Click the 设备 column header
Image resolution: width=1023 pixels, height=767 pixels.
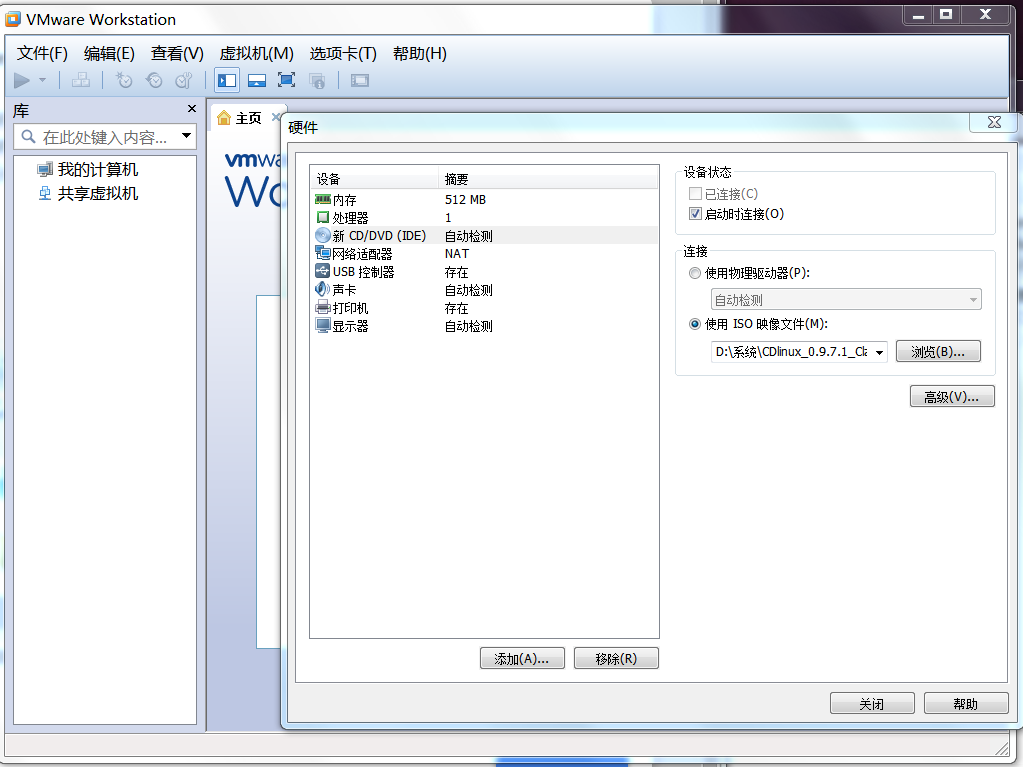click(374, 179)
